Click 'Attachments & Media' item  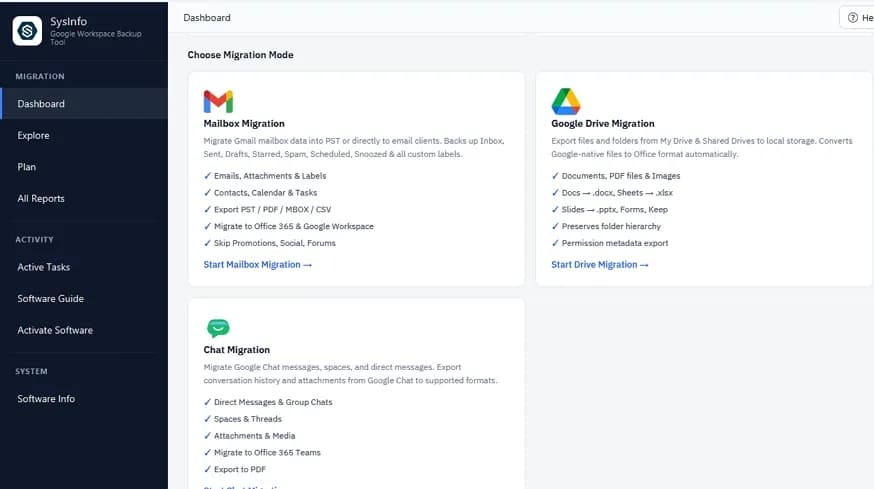pyautogui.click(x=249, y=435)
